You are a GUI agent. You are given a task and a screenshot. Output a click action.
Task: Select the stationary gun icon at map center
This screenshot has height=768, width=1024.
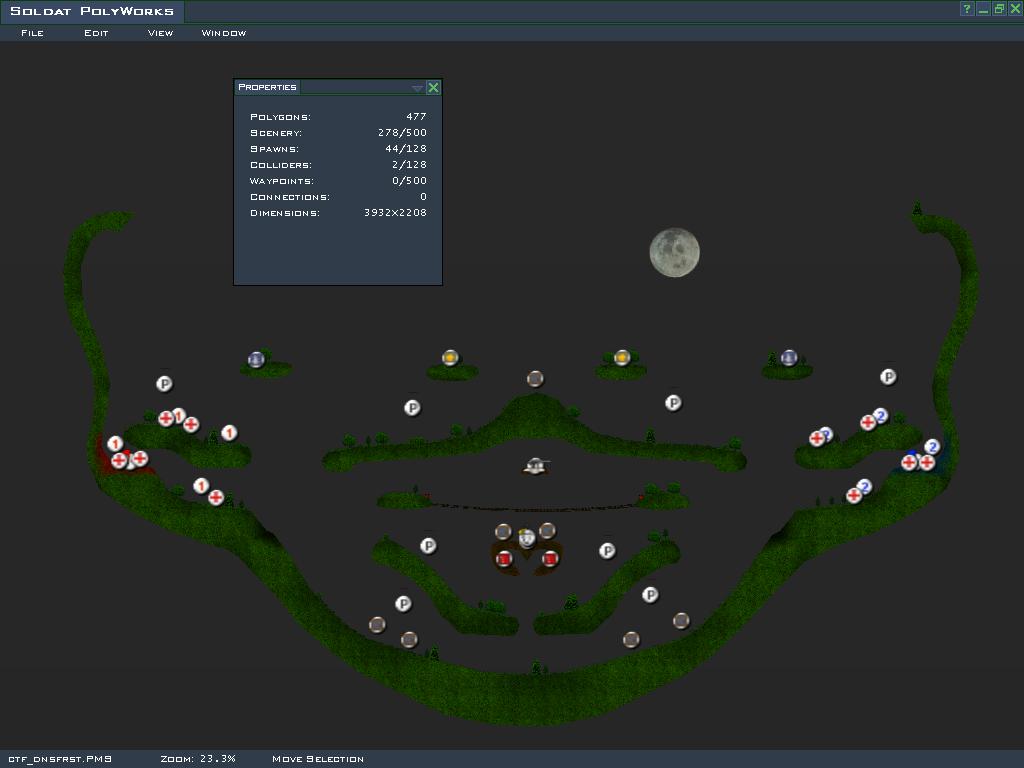point(536,466)
